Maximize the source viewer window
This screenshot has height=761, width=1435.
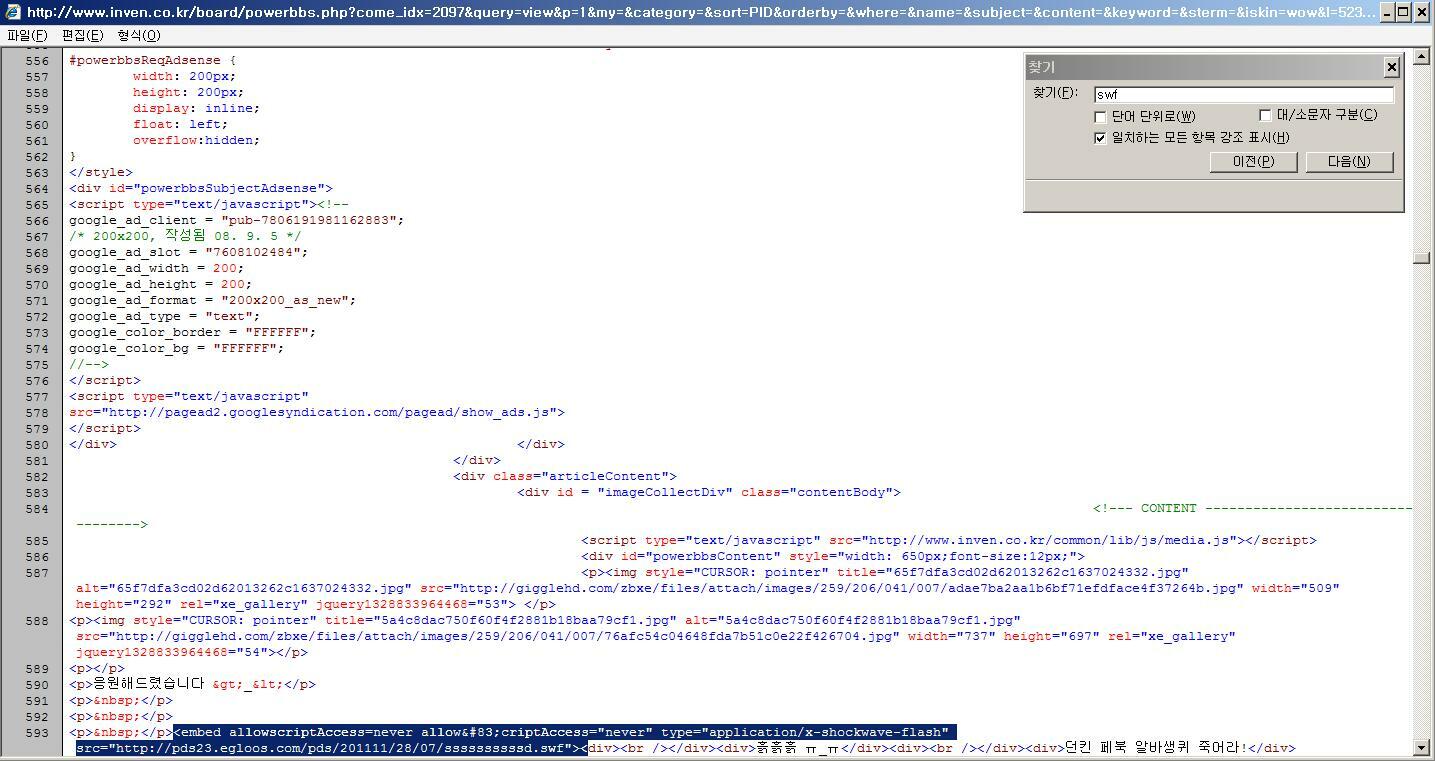point(1404,12)
